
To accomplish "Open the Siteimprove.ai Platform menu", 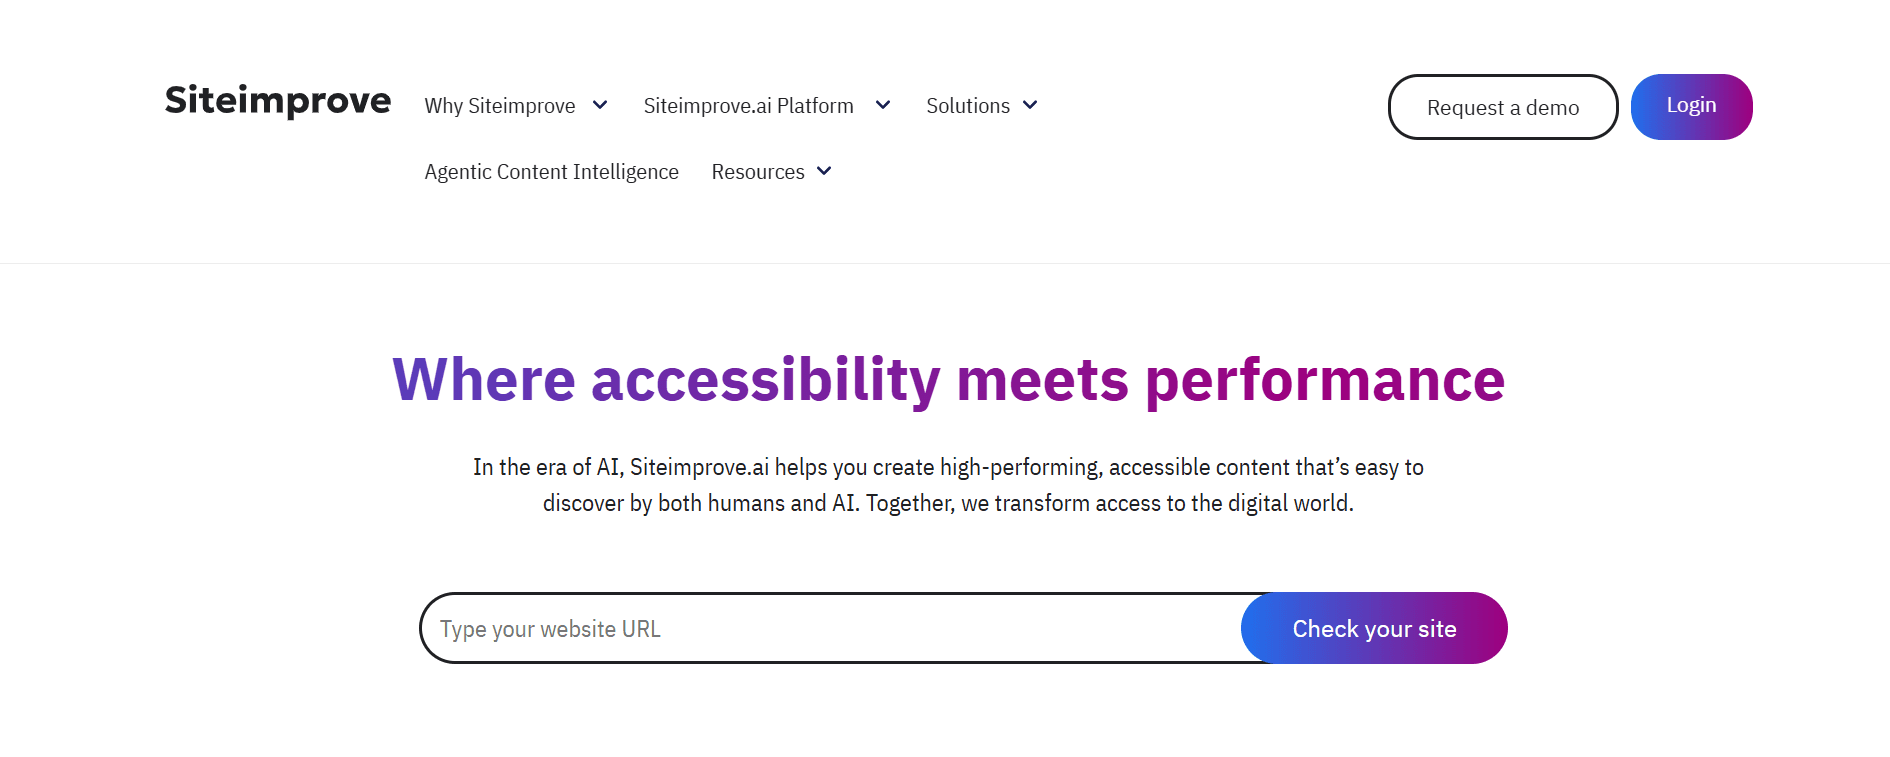I will click(x=748, y=105).
